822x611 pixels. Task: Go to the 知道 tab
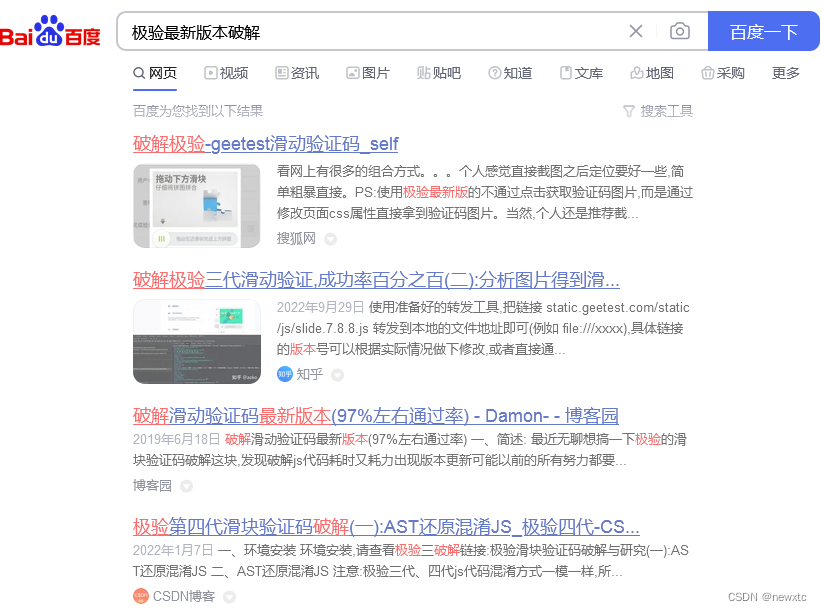tap(510, 73)
